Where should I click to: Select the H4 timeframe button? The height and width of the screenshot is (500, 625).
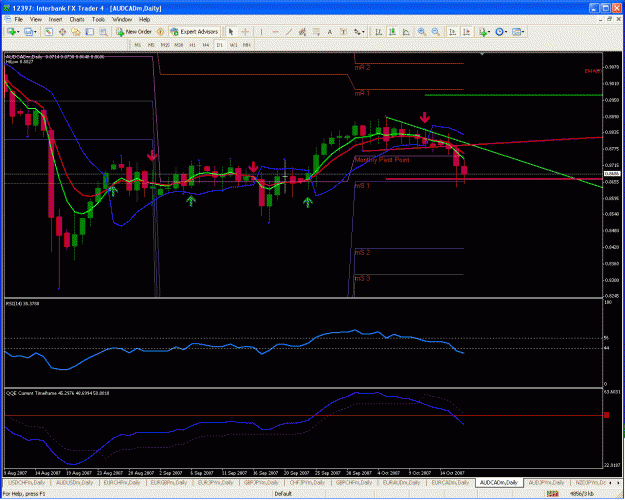[206, 45]
